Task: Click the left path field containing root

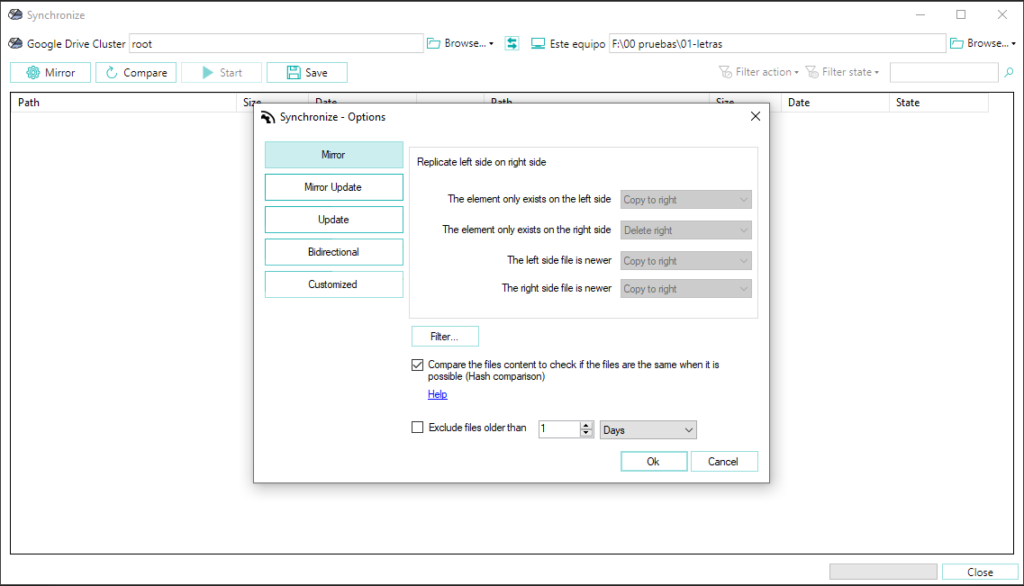Action: (276, 44)
